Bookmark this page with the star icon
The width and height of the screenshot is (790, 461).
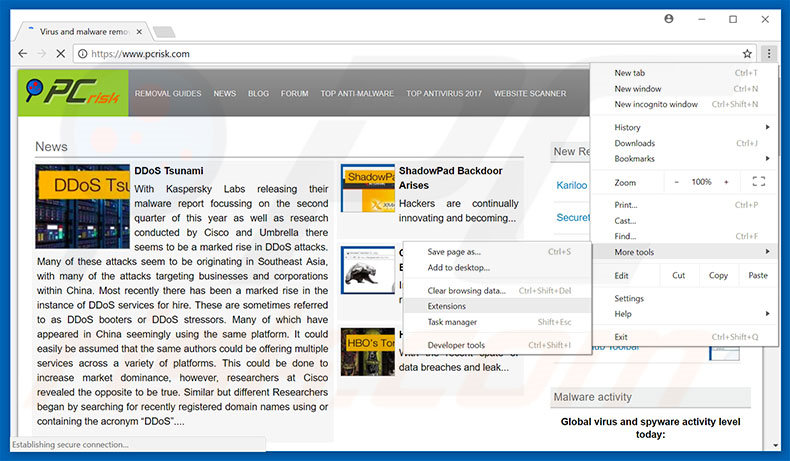click(x=747, y=53)
